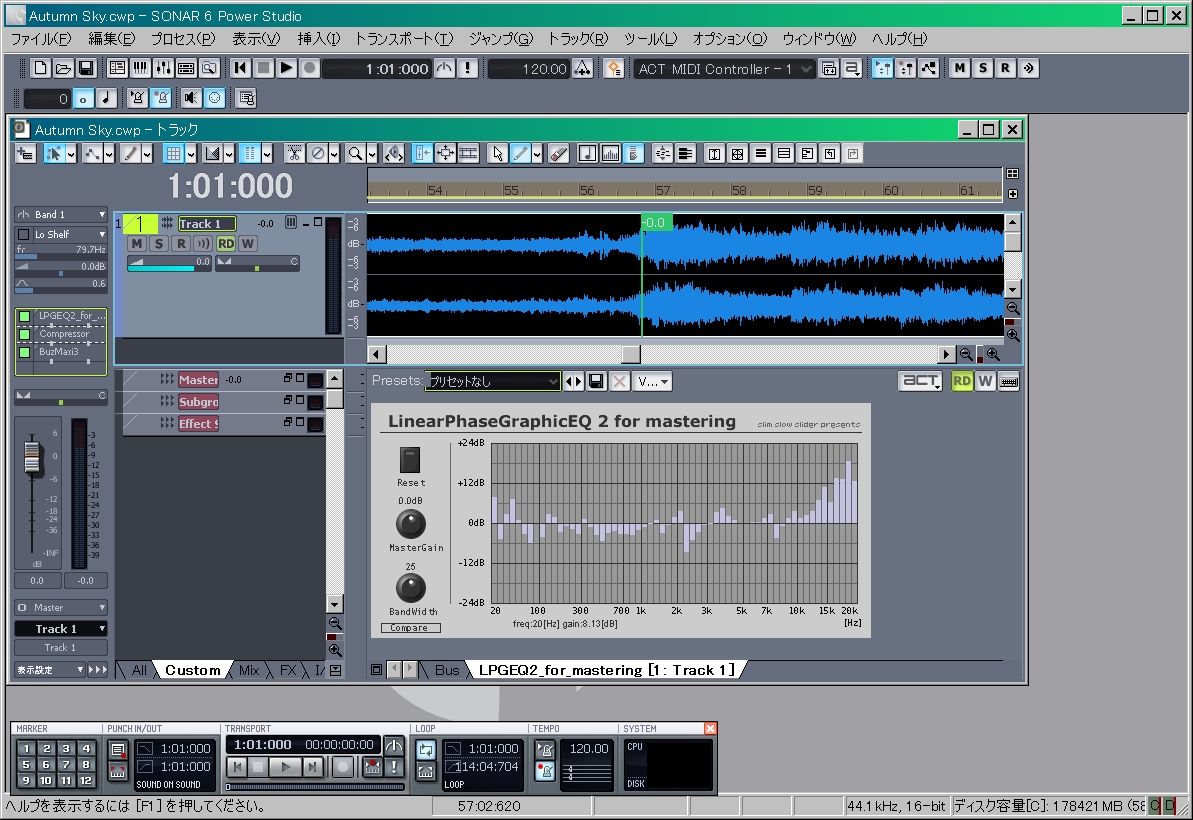The image size is (1193, 820).
Task: Click the Scissors split tool
Action: (294, 154)
